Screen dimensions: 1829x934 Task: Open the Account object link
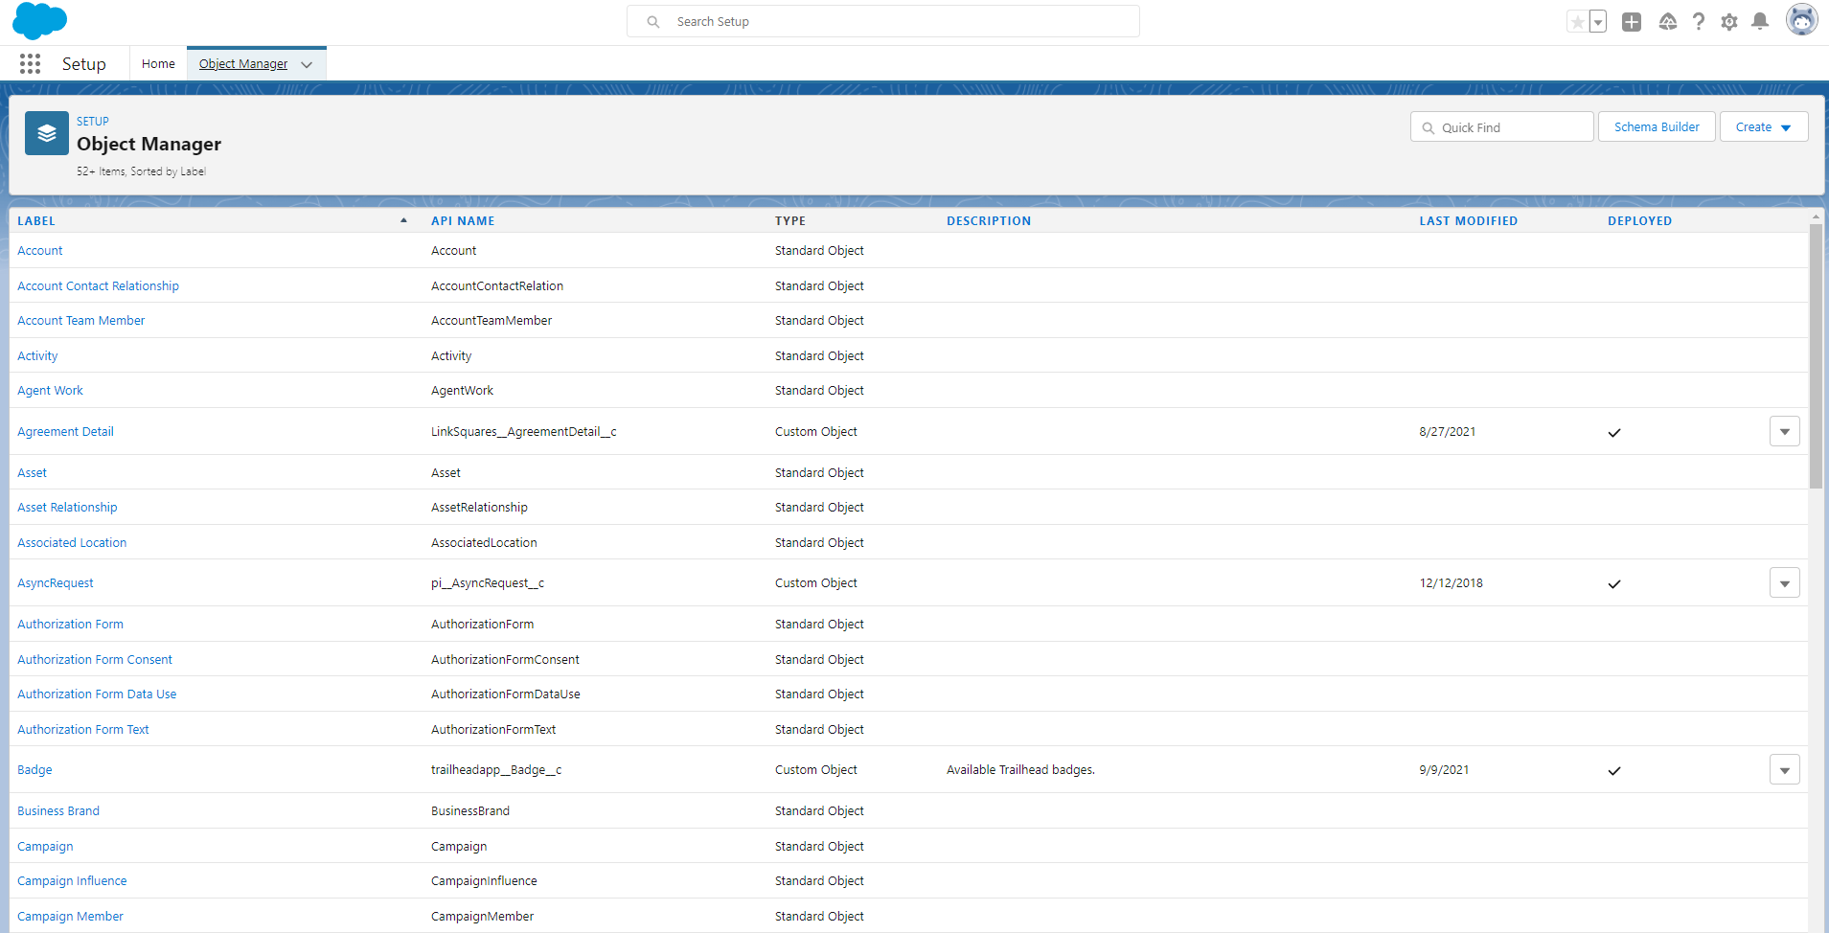40,251
